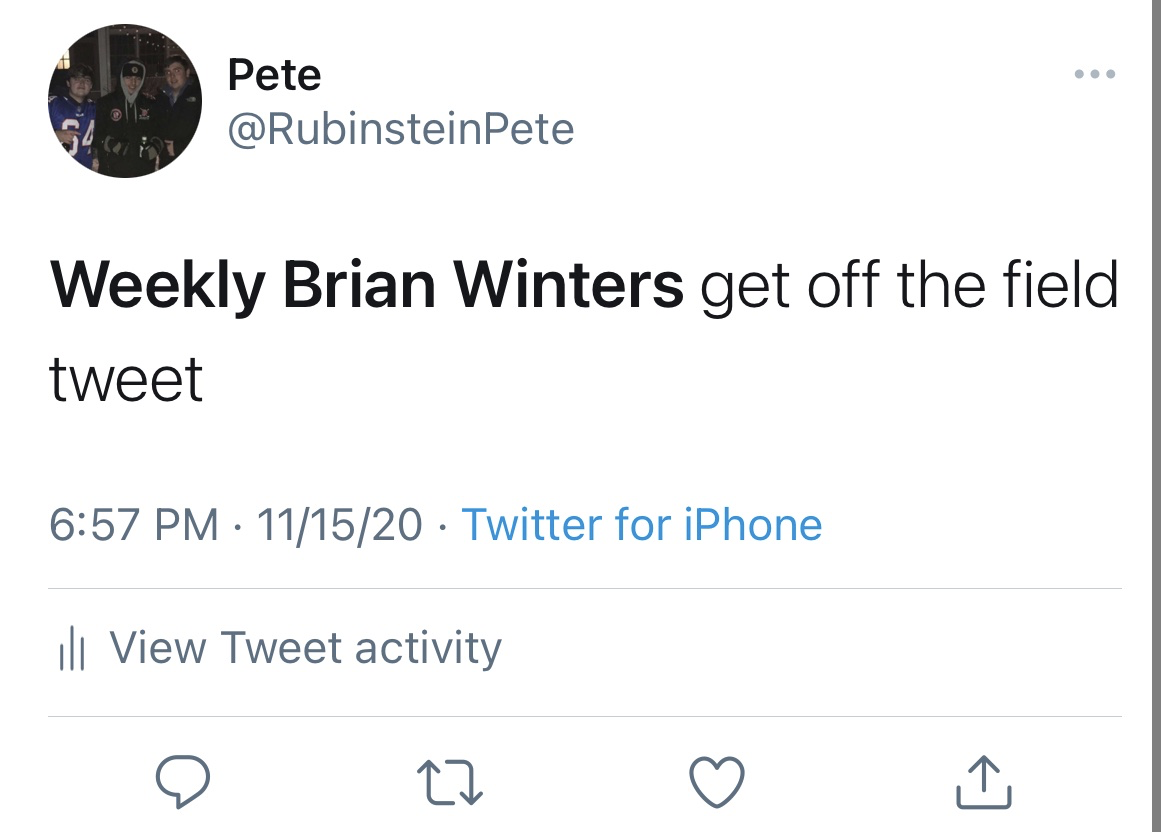Tap the display name Pete

tap(274, 74)
